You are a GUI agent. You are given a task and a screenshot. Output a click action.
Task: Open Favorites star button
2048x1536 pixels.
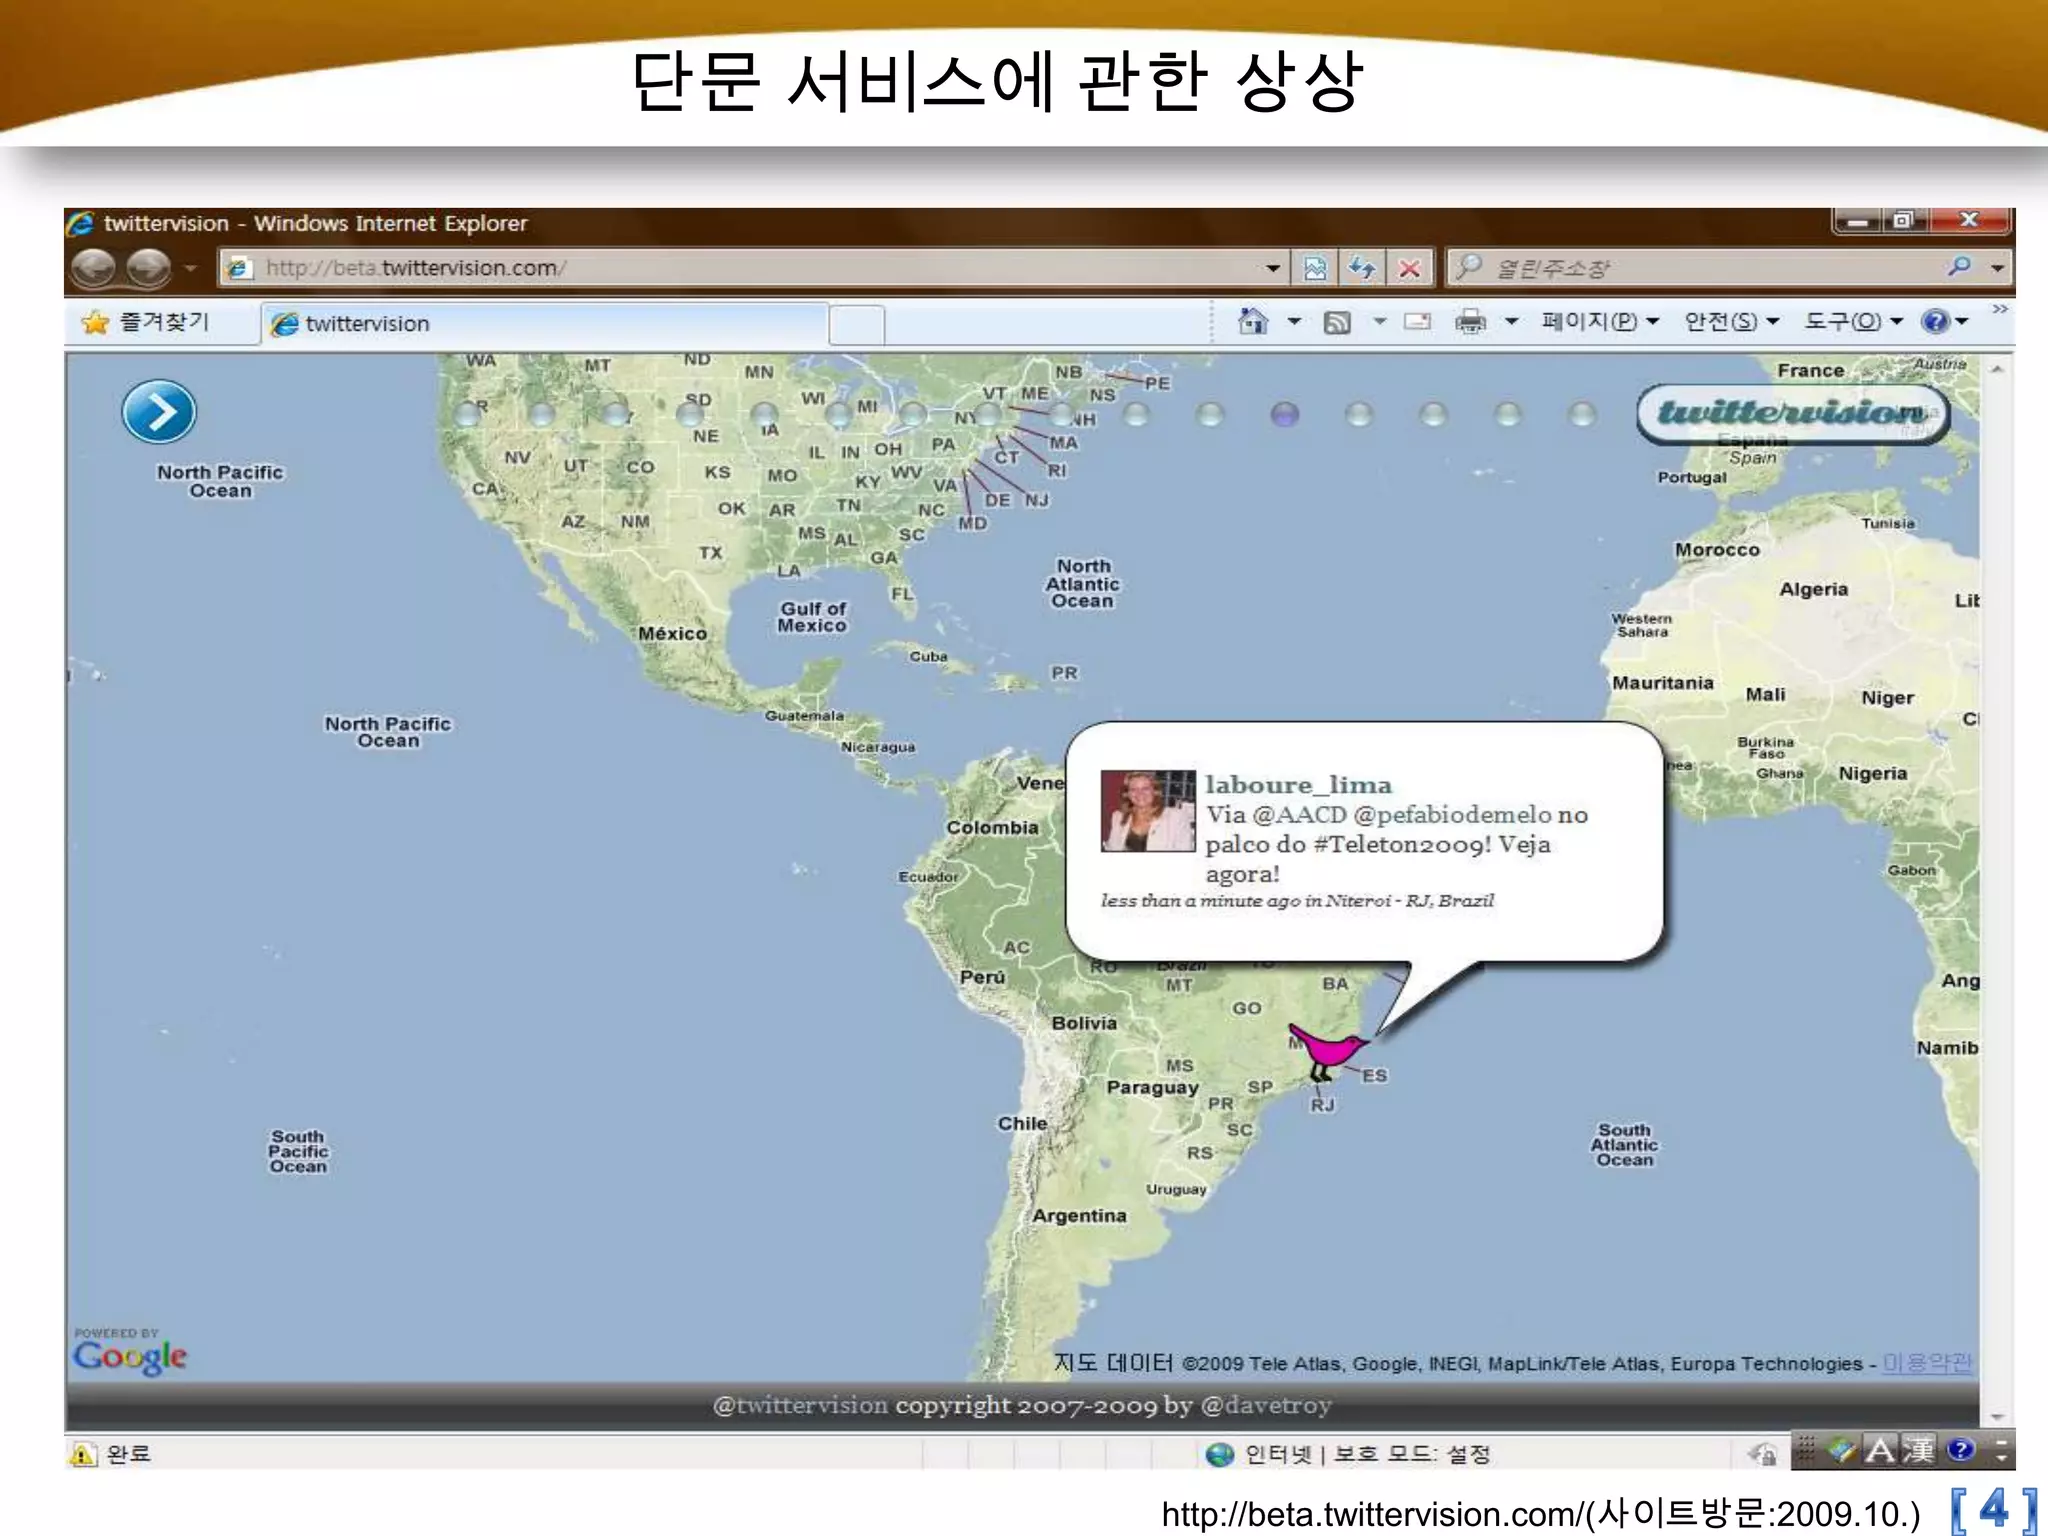click(x=147, y=322)
